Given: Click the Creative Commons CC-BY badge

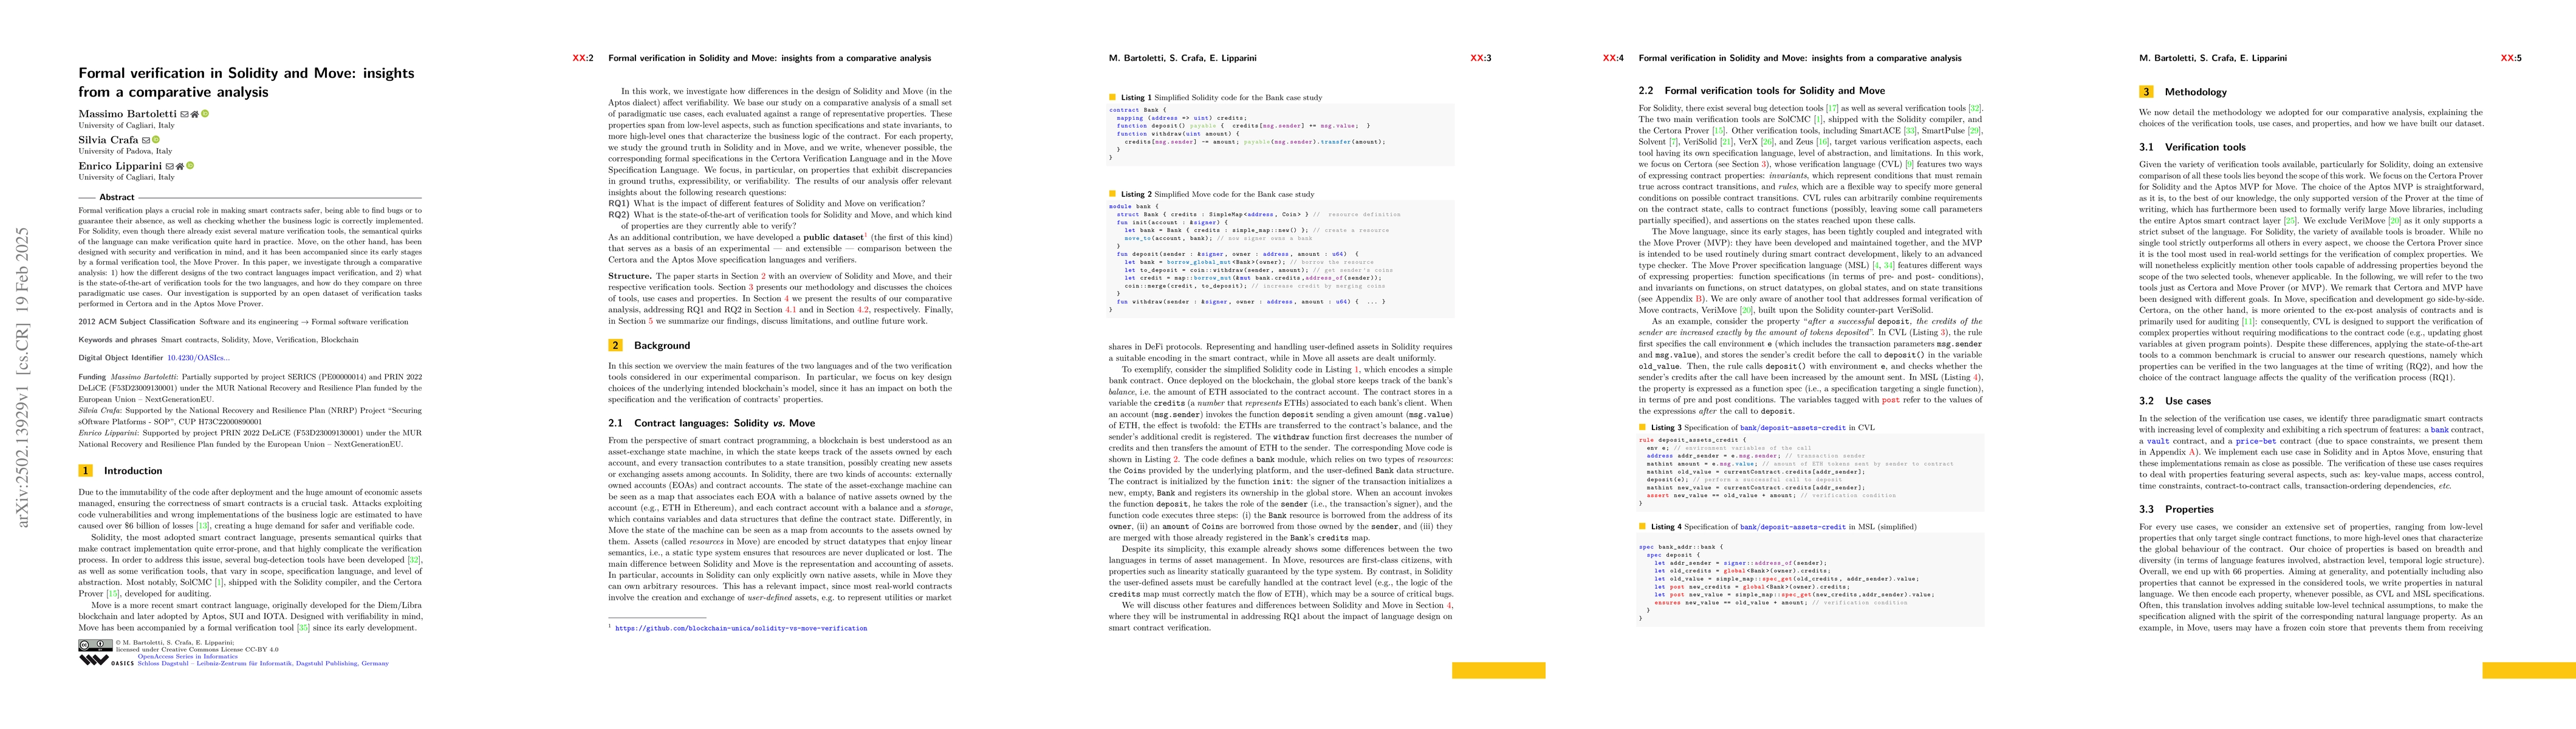Looking at the screenshot, I should point(96,645).
